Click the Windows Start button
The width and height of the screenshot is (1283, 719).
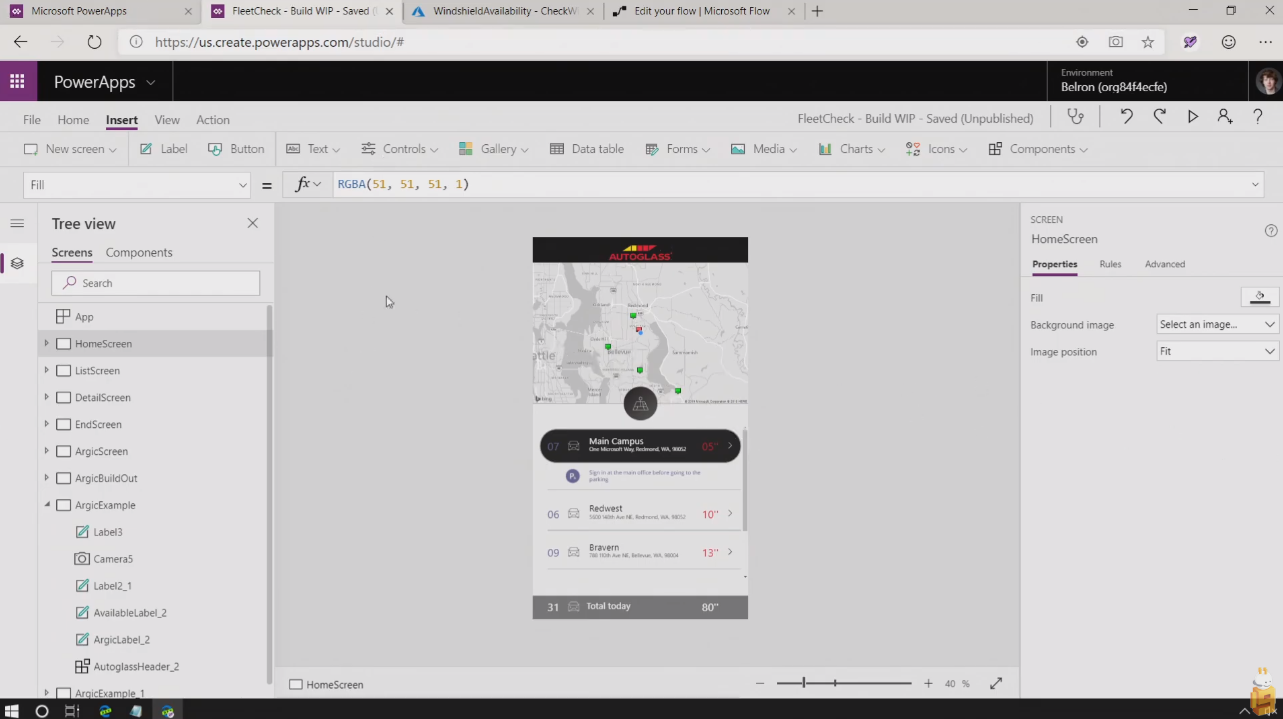click(x=12, y=711)
